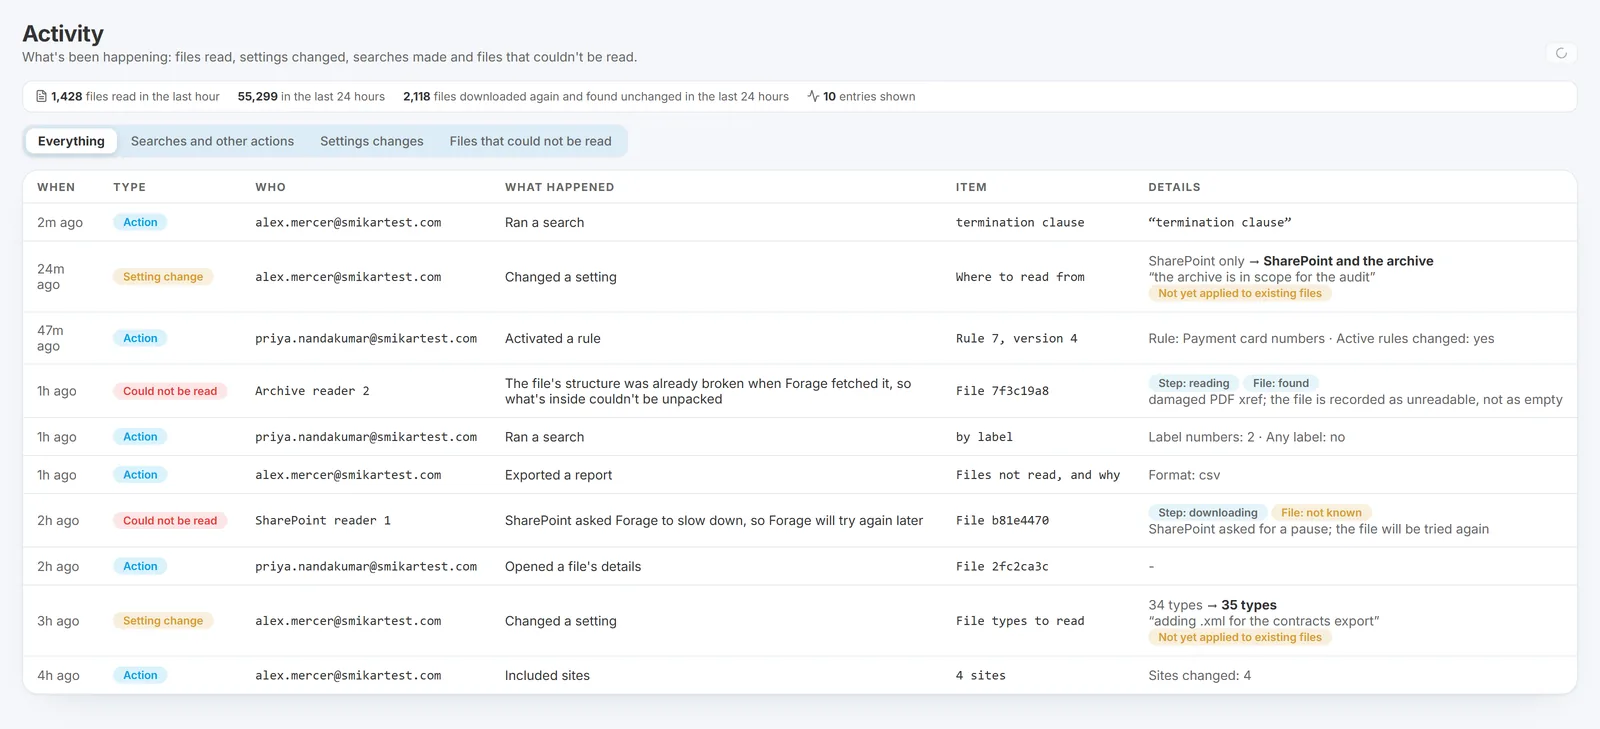The image size is (1600, 729).
Task: Click Not yet applied tag under 35 types
Action: coord(1240,638)
